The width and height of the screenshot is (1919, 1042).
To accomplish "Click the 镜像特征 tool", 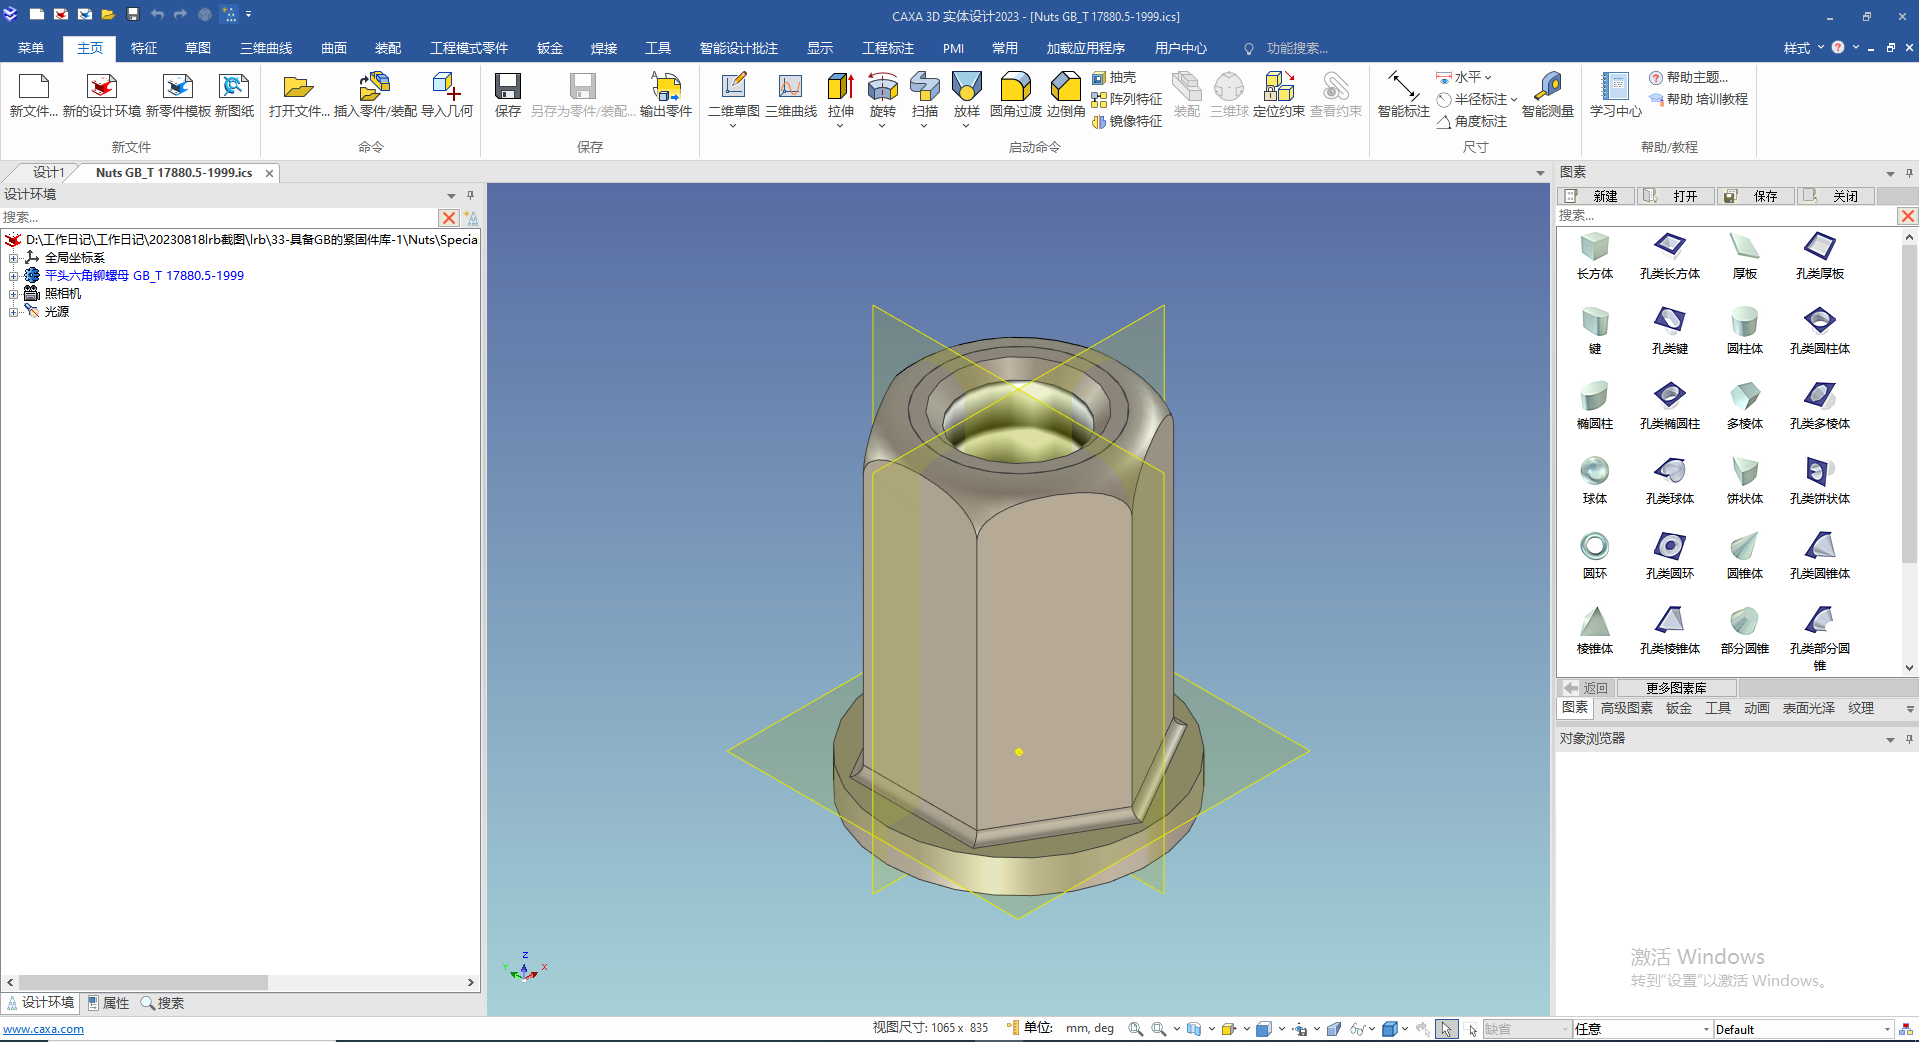I will point(1127,121).
